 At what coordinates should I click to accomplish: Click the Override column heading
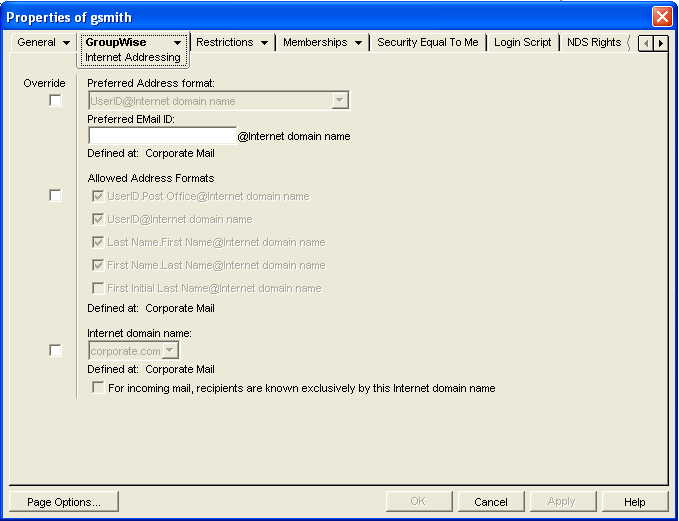click(44, 83)
